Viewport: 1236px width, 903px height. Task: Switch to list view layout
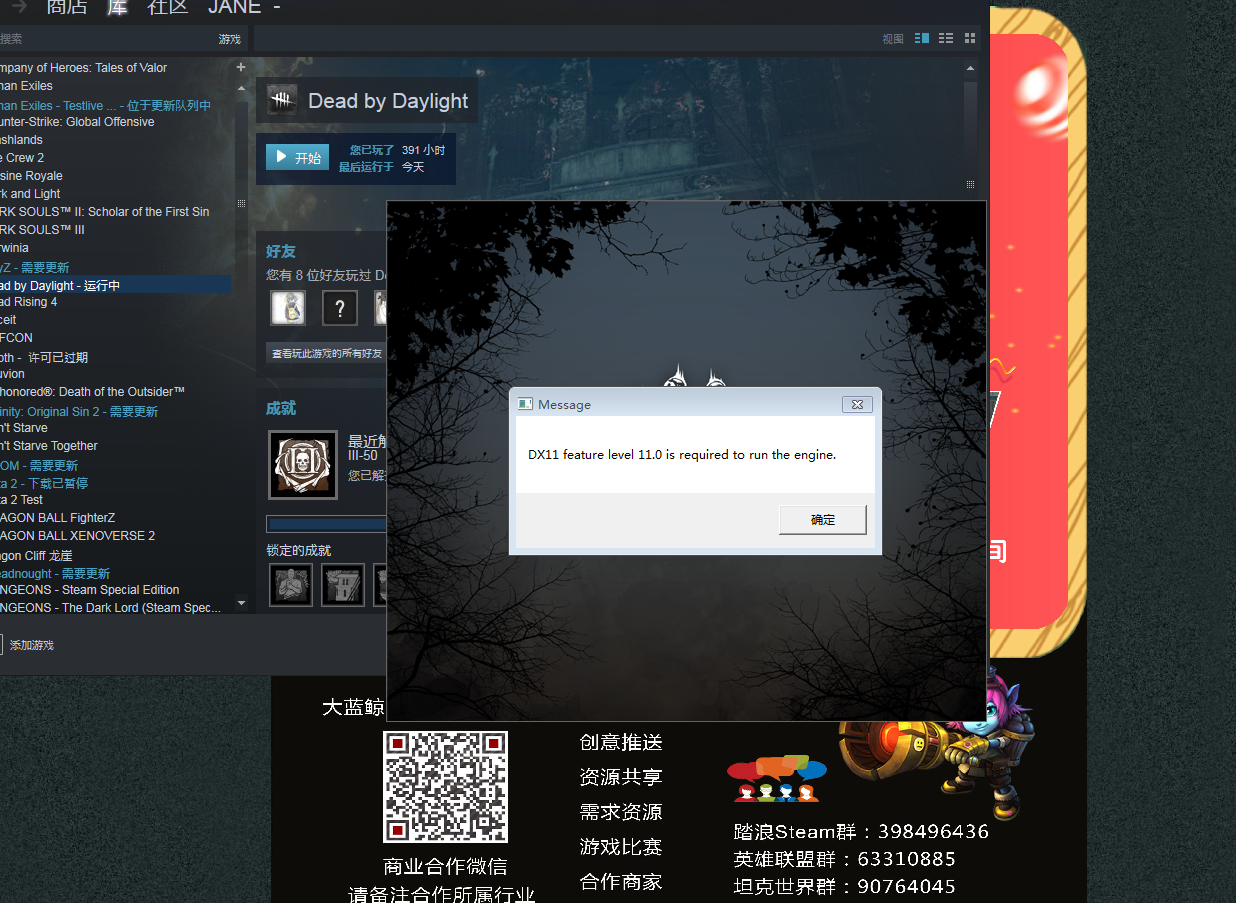(946, 38)
